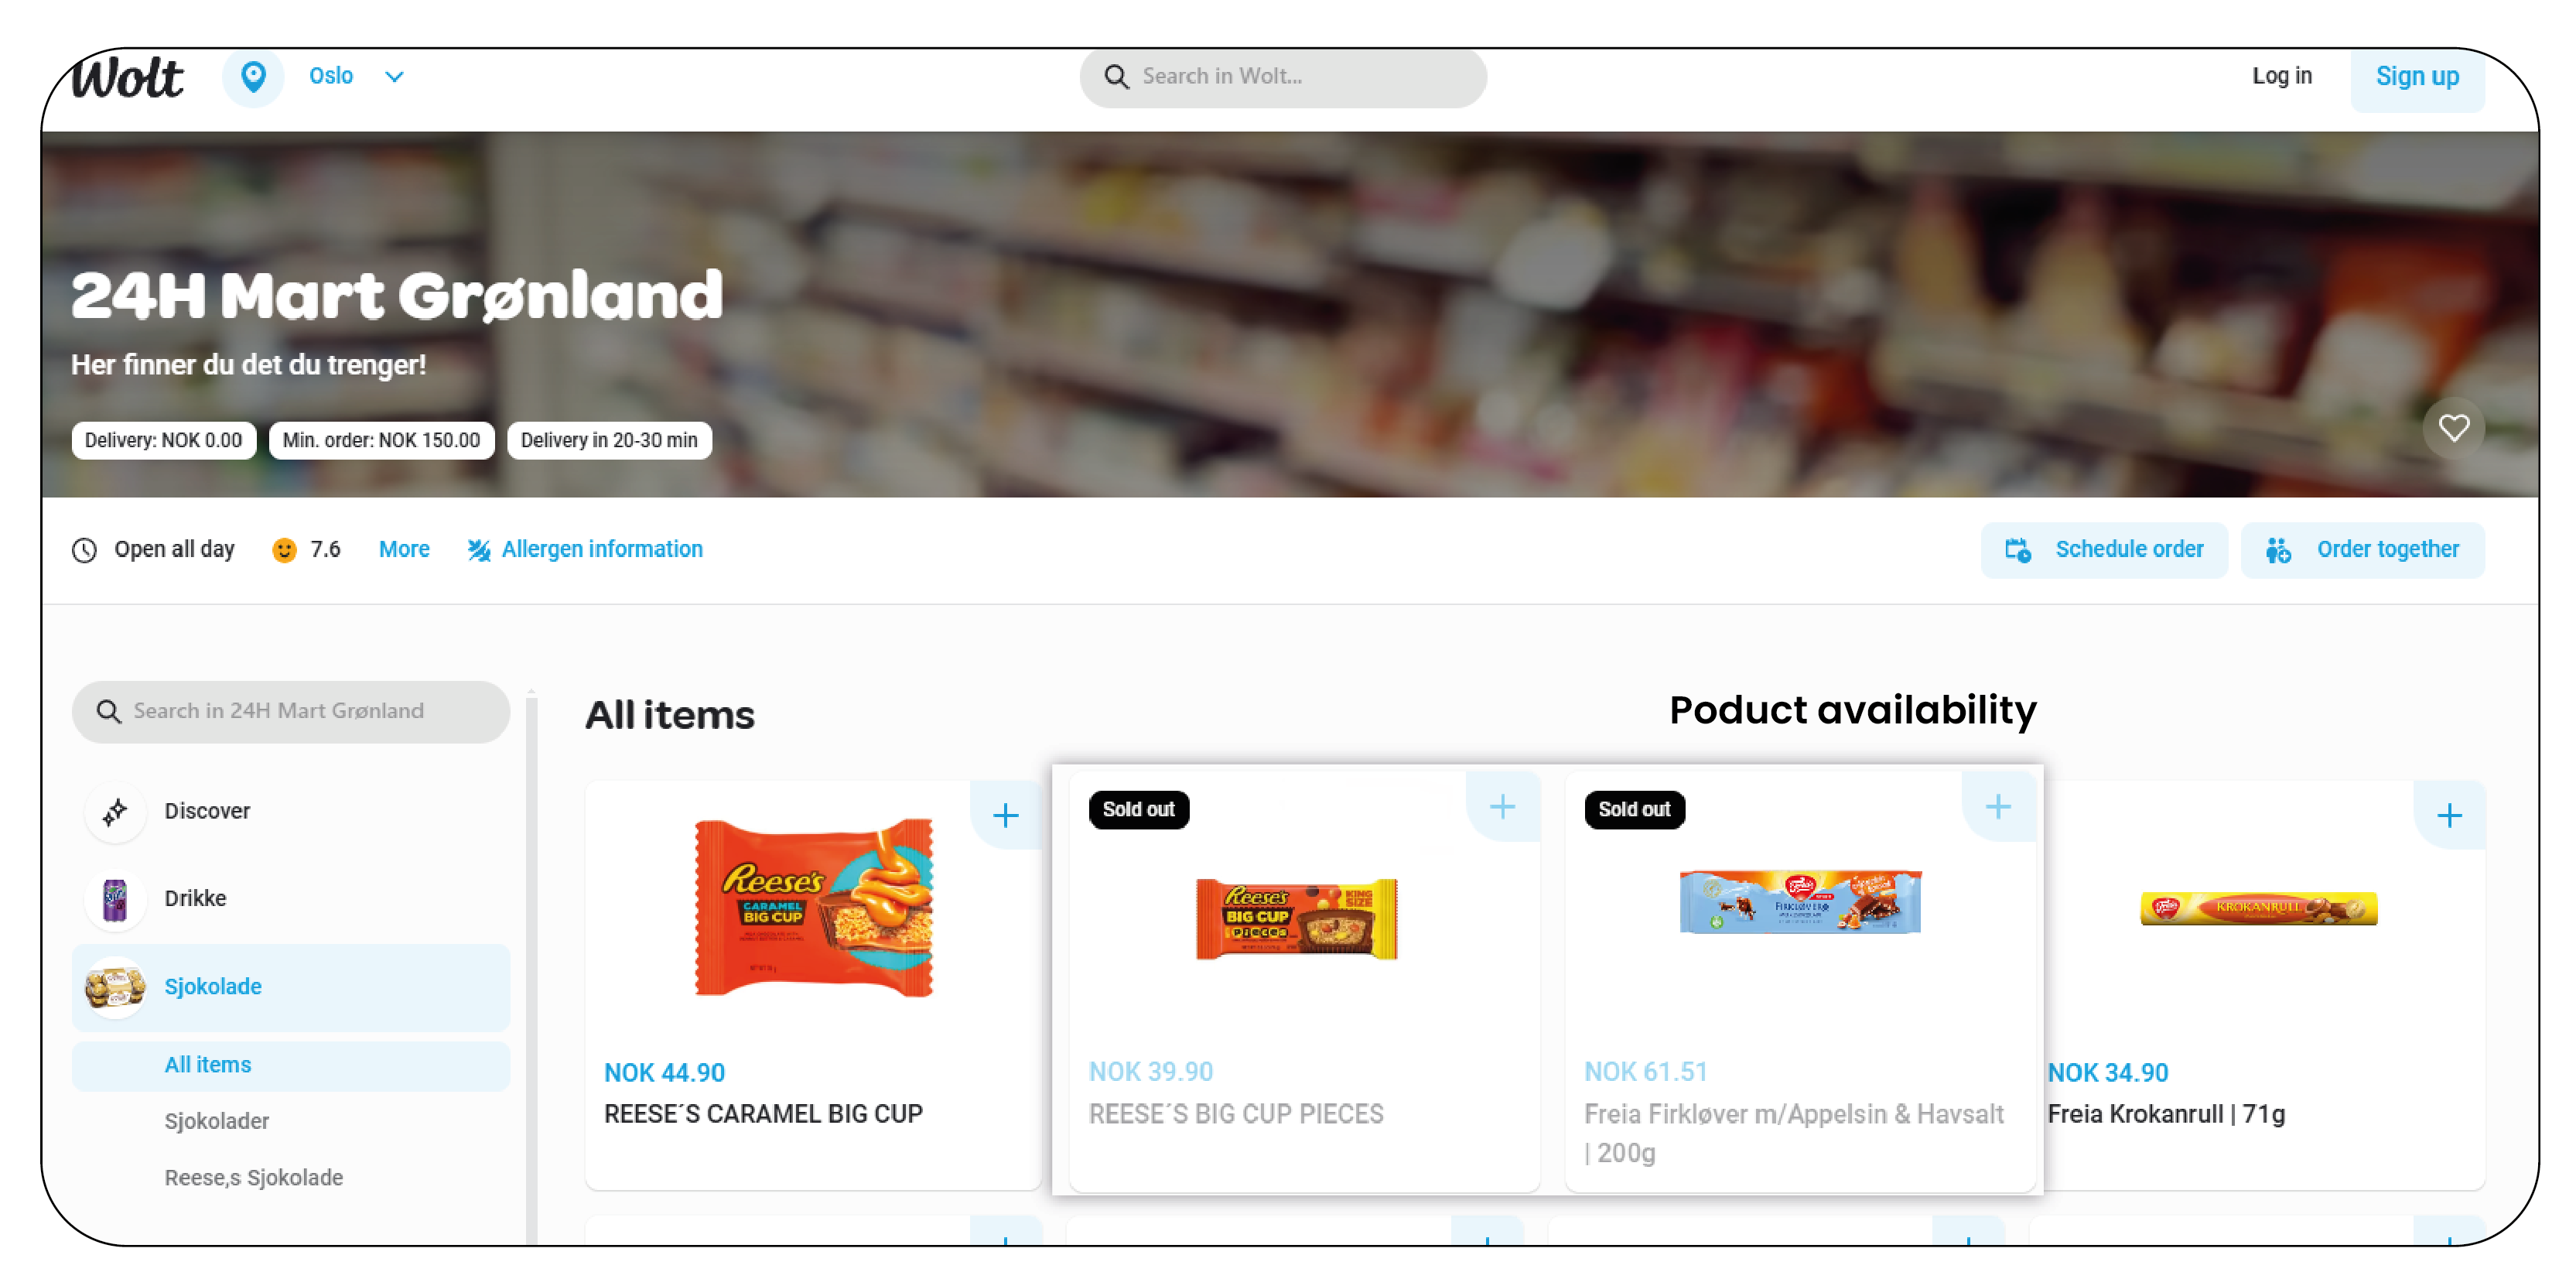Image resolution: width=2576 pixels, height=1279 pixels.
Task: Click the Wolt logo icon
Action: click(x=133, y=76)
